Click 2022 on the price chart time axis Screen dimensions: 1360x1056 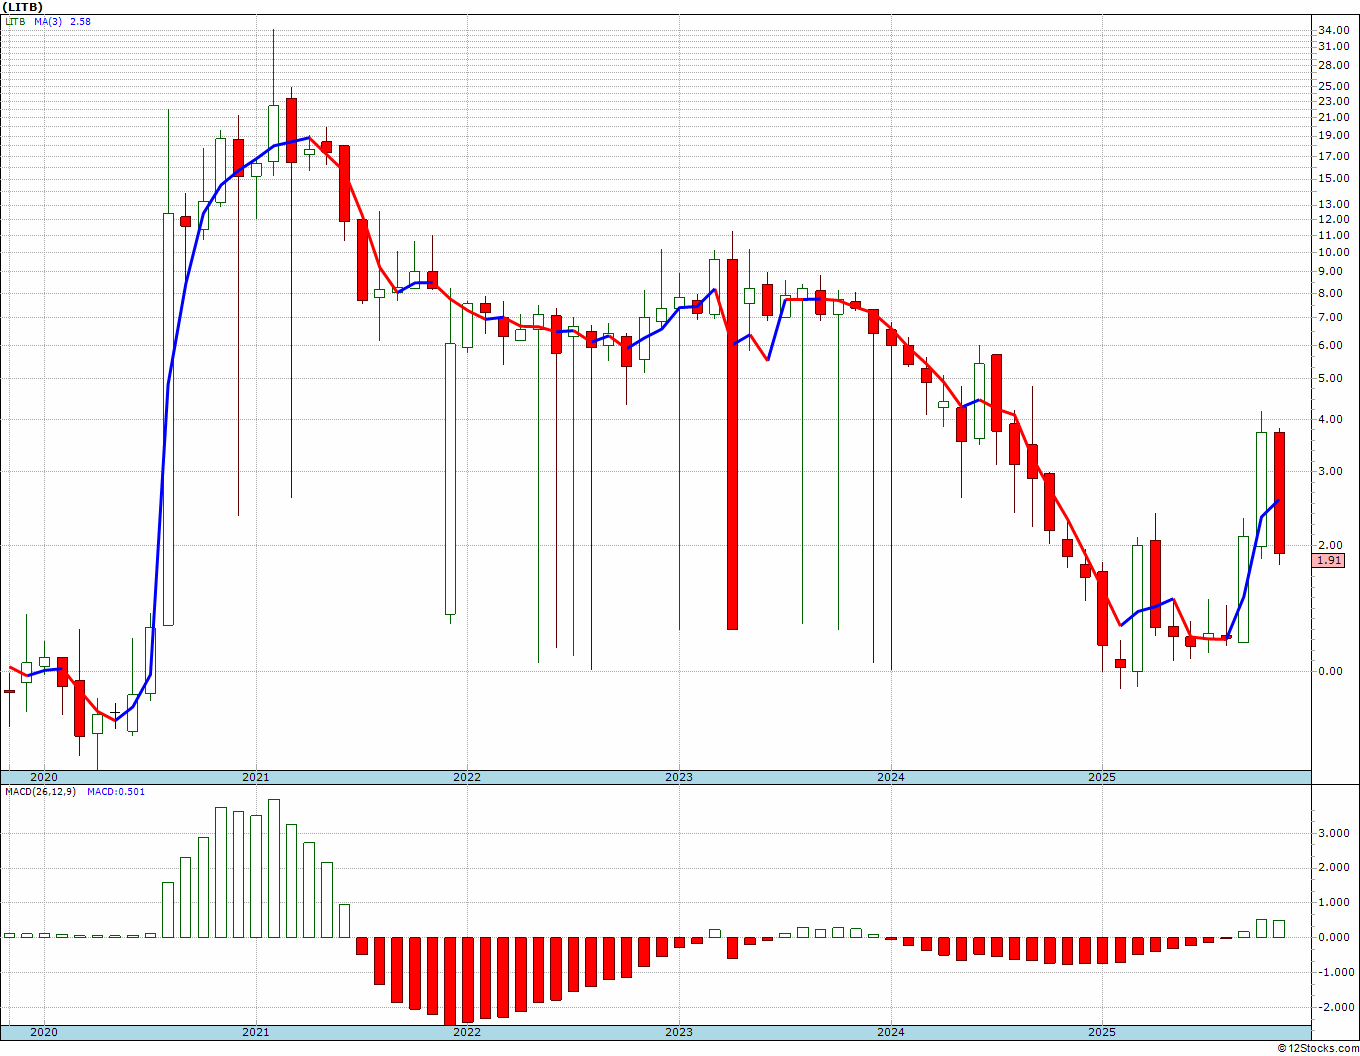click(x=467, y=777)
